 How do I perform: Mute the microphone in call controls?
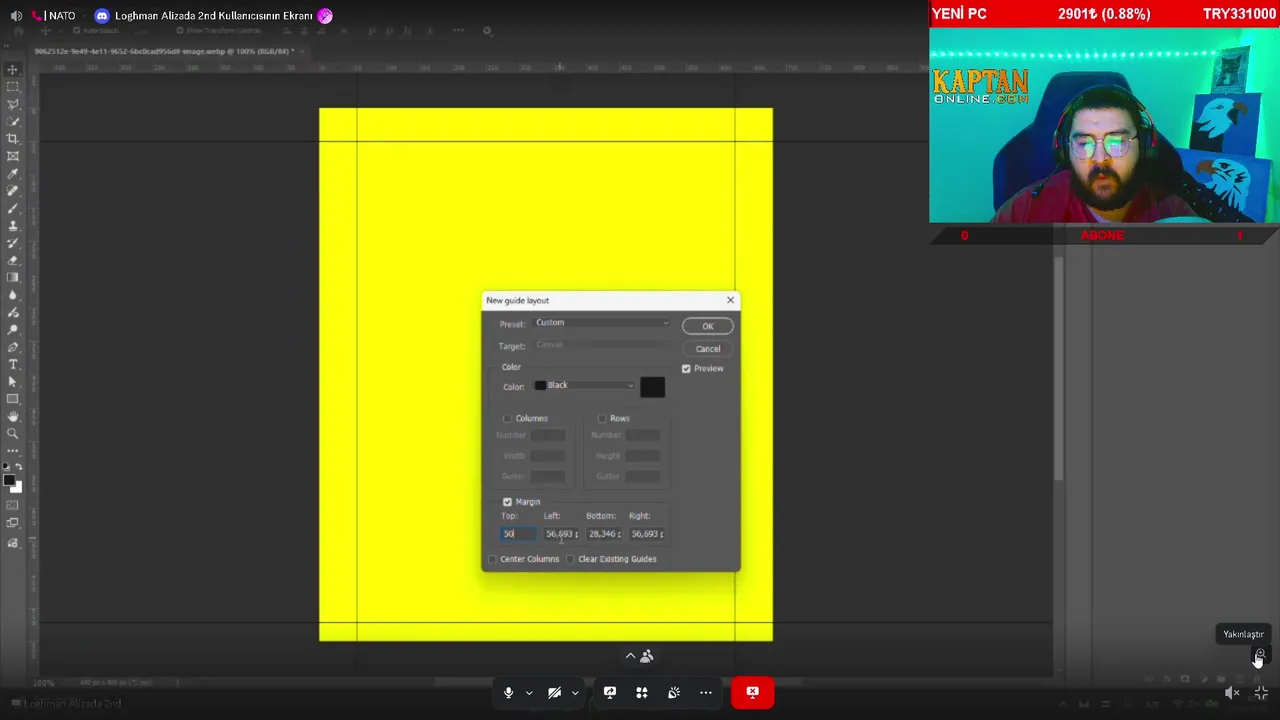pyautogui.click(x=508, y=692)
